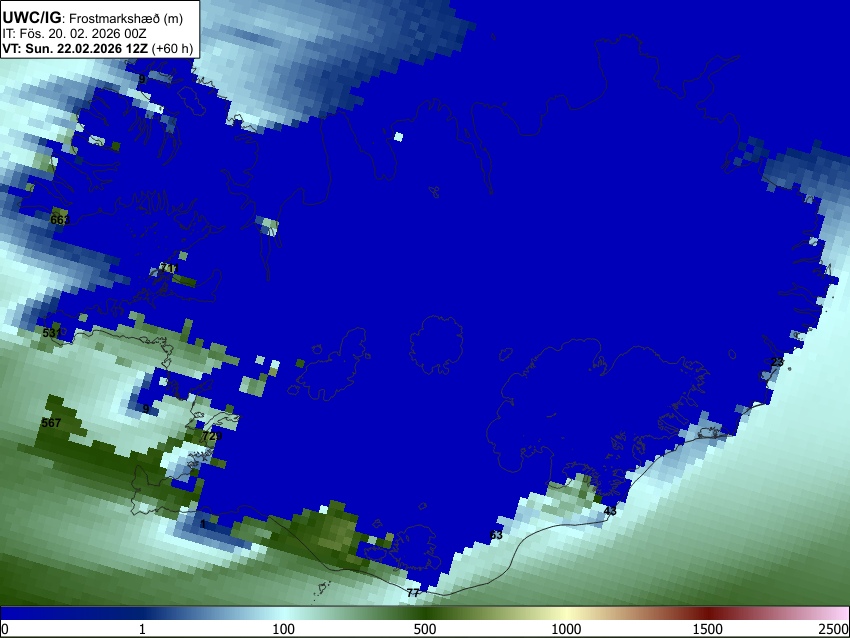Click the initial time line 'IT: Fös. 20. 02. 2026 00Z'
This screenshot has width=850, height=638.
pos(74,34)
